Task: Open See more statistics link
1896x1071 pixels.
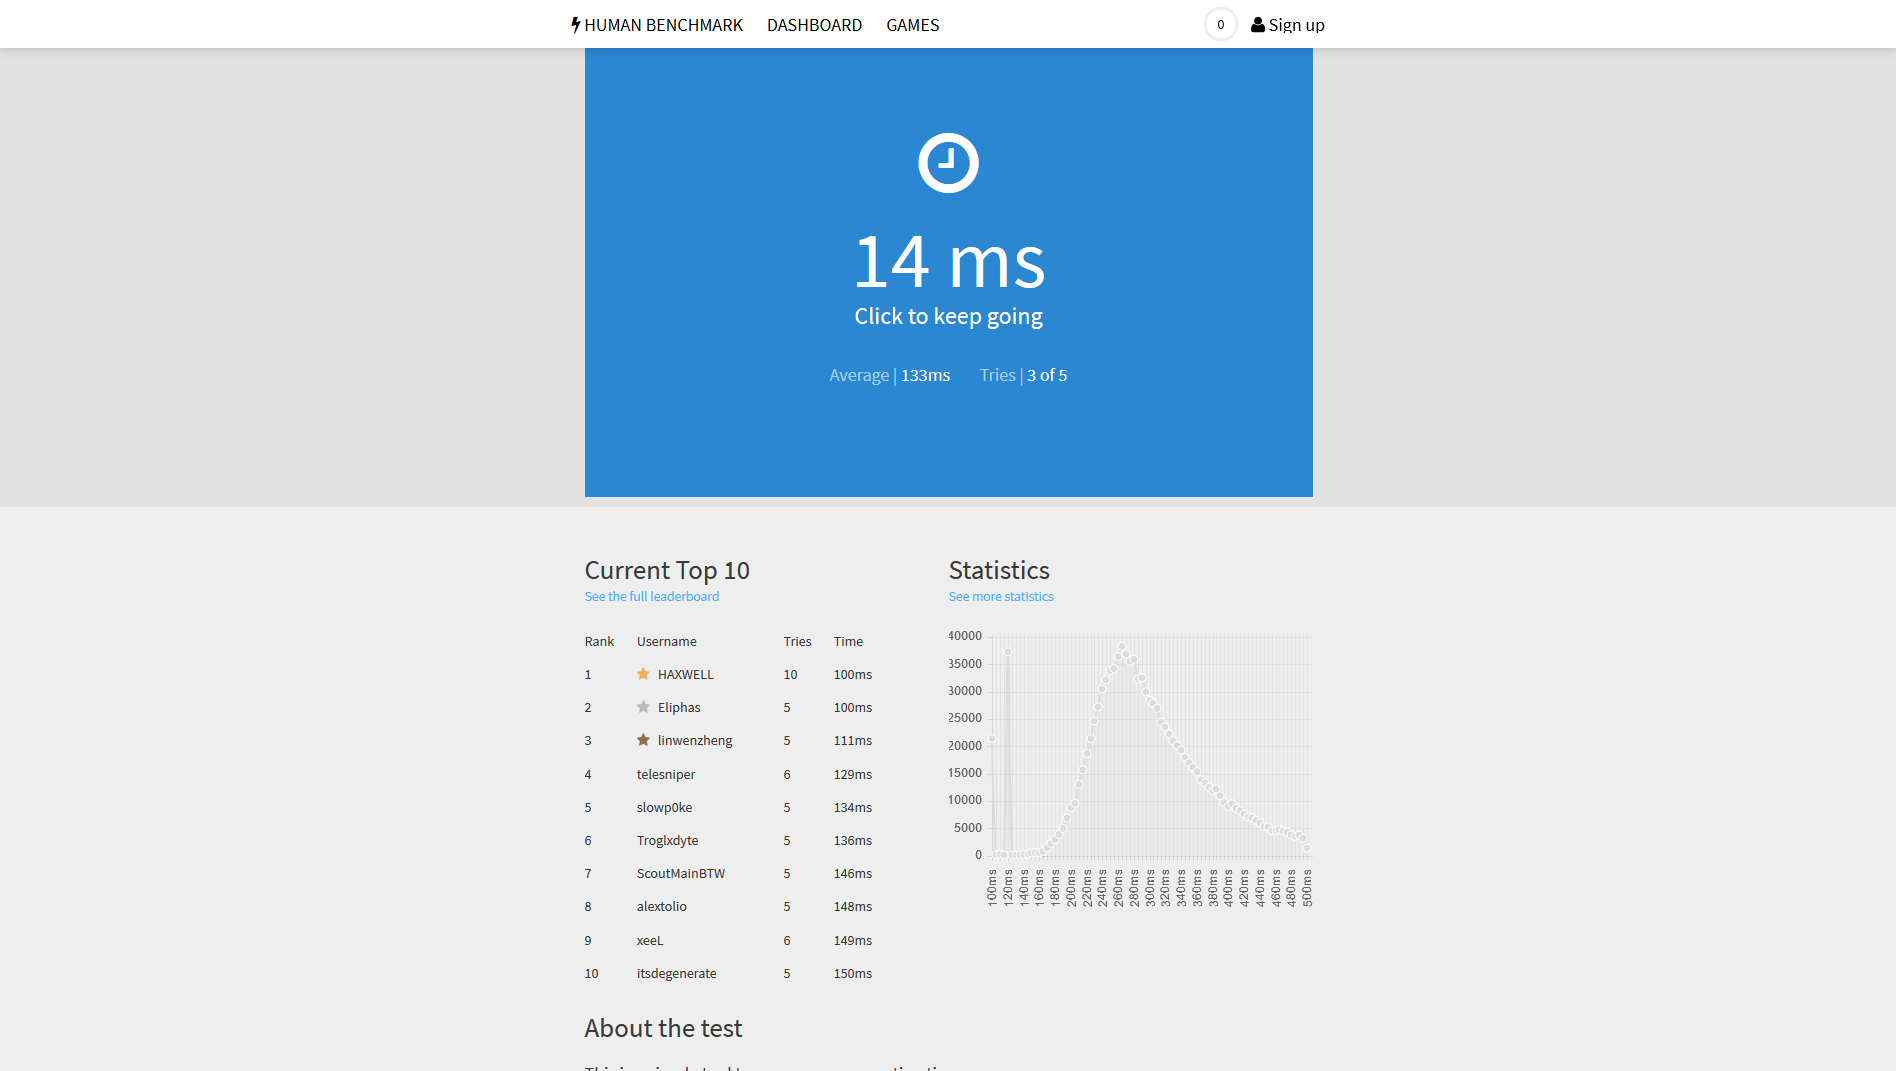Action: coord(1001,596)
